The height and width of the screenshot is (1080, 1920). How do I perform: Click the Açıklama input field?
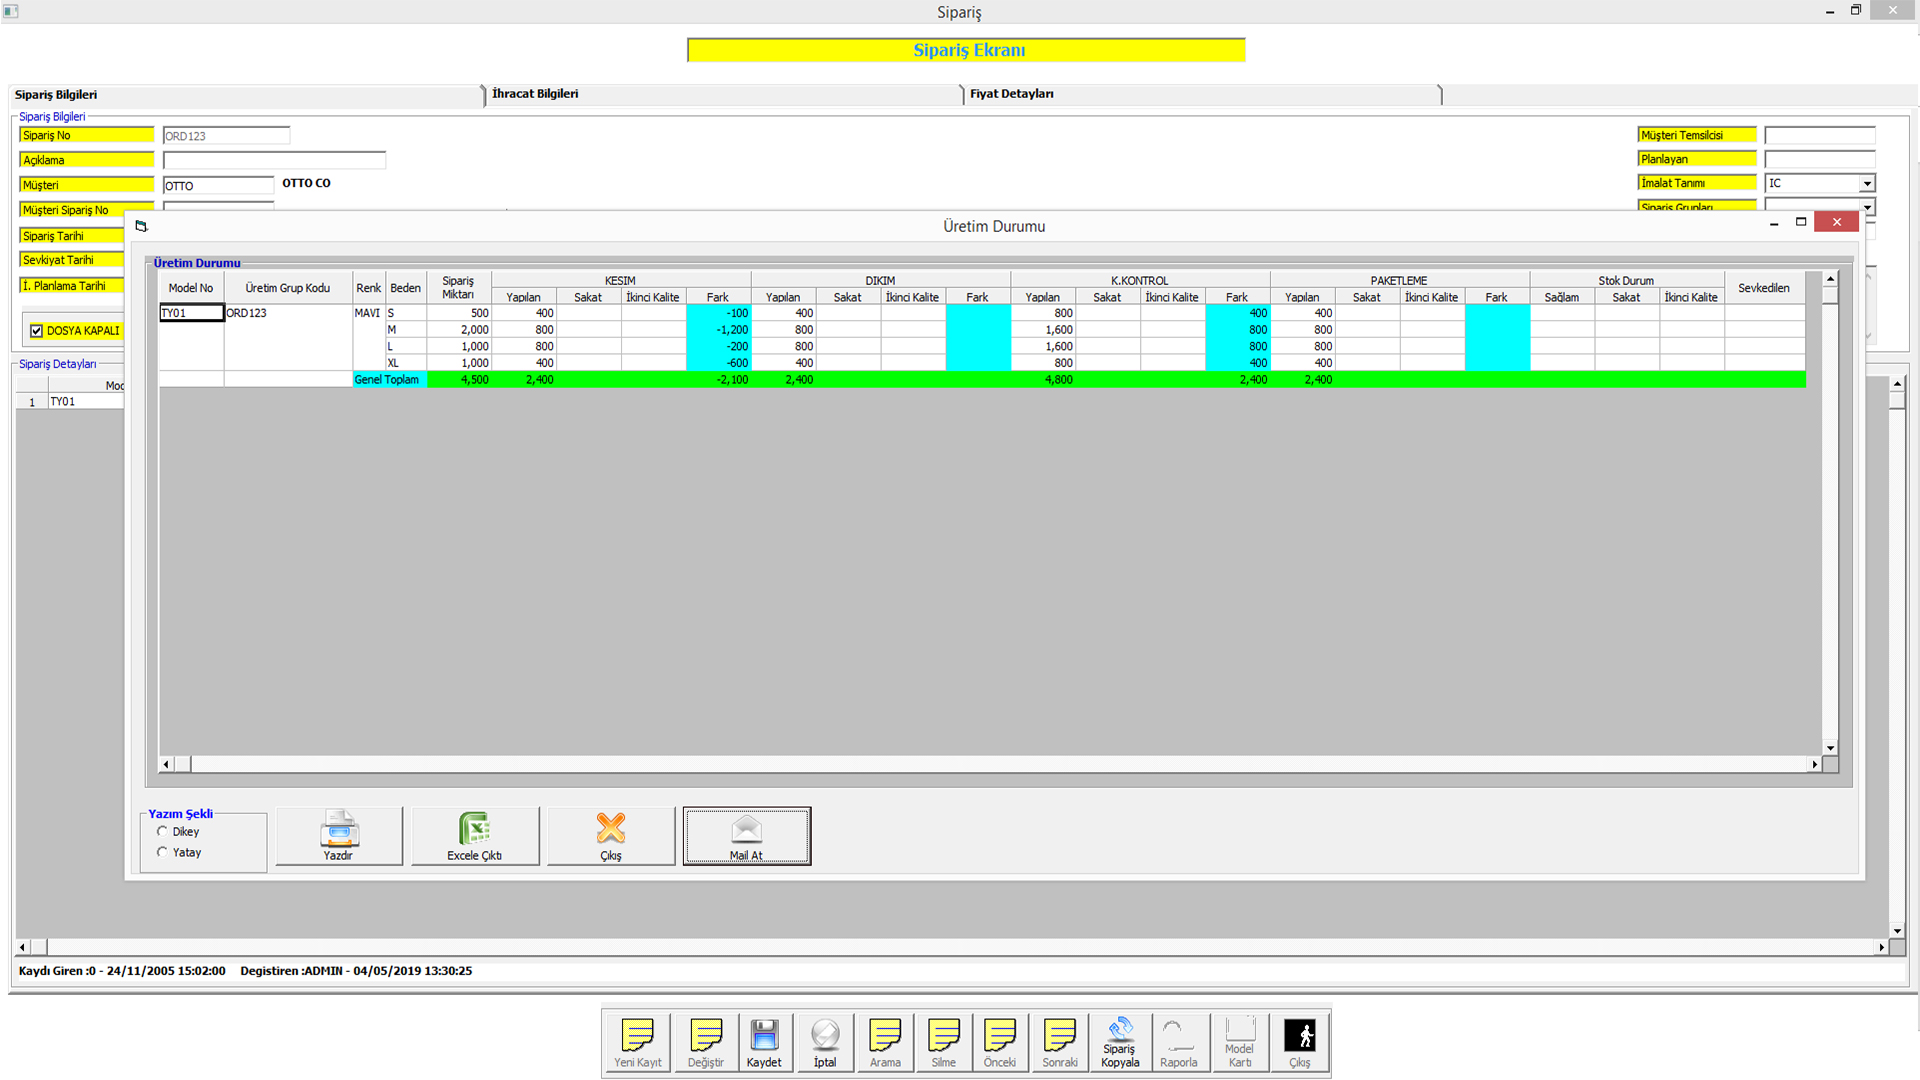click(x=274, y=160)
